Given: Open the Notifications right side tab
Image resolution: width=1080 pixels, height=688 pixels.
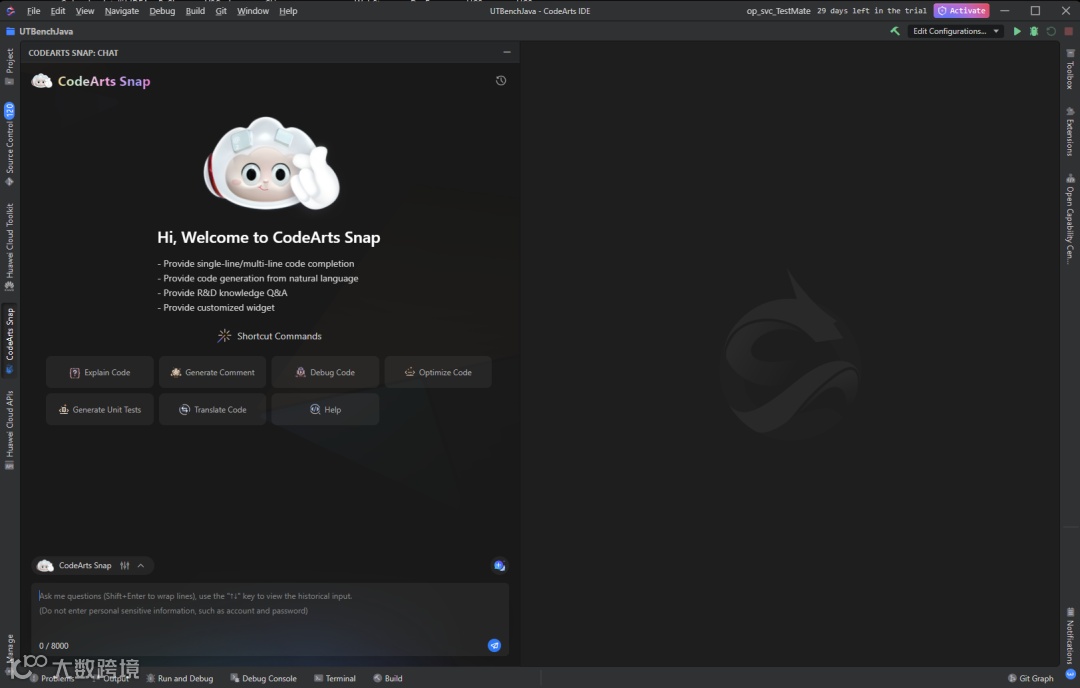Looking at the screenshot, I should 1070,635.
